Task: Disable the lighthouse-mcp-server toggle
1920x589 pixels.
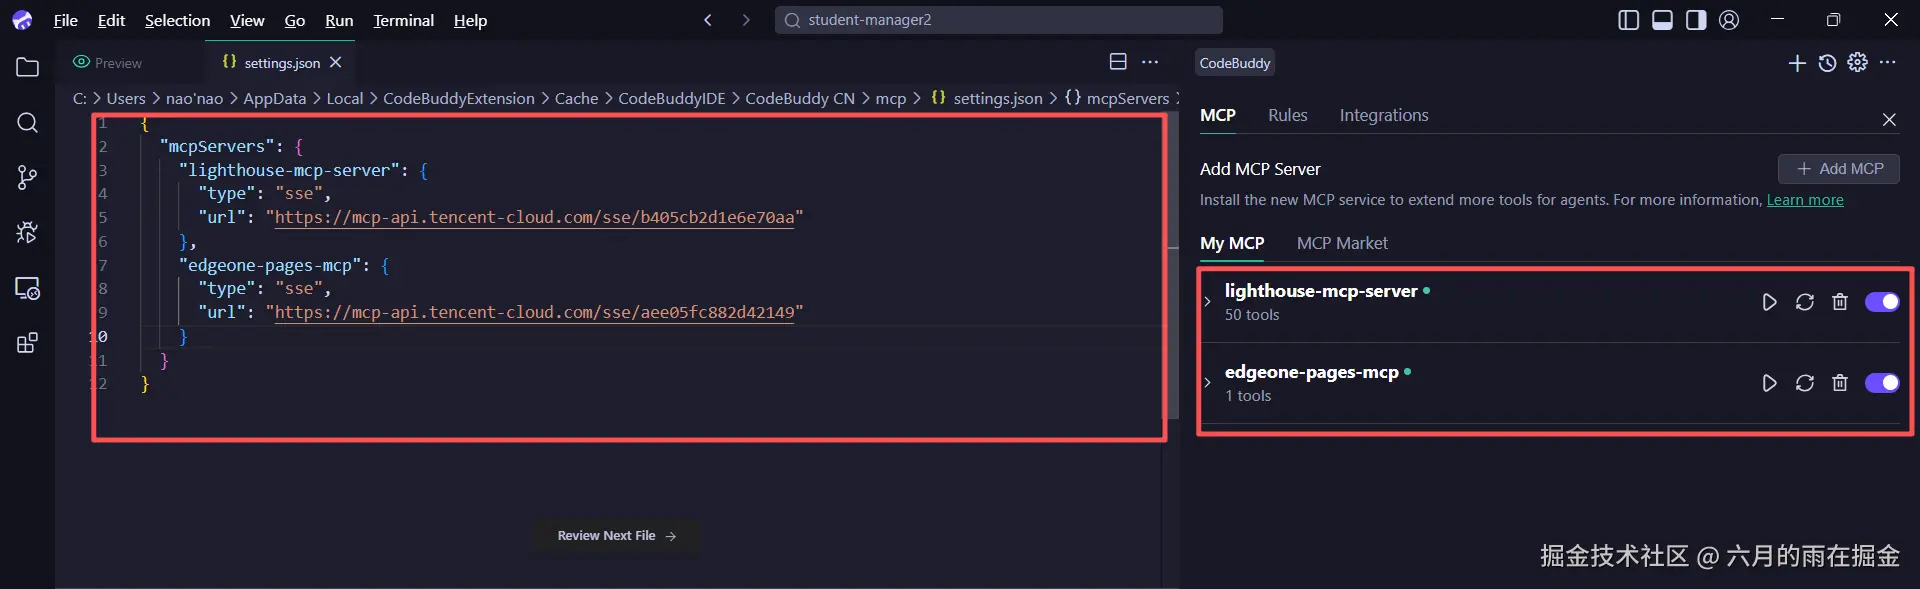Action: 1882,302
